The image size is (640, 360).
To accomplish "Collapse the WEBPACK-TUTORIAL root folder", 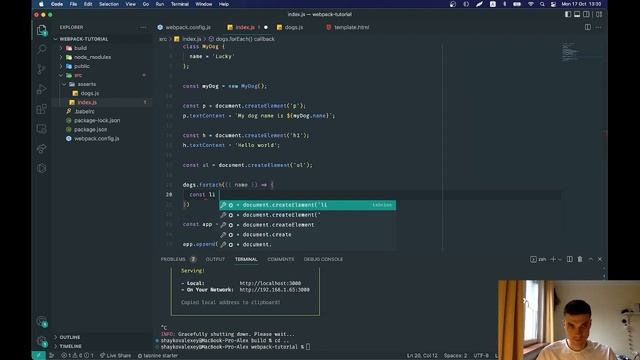I will (84, 39).
